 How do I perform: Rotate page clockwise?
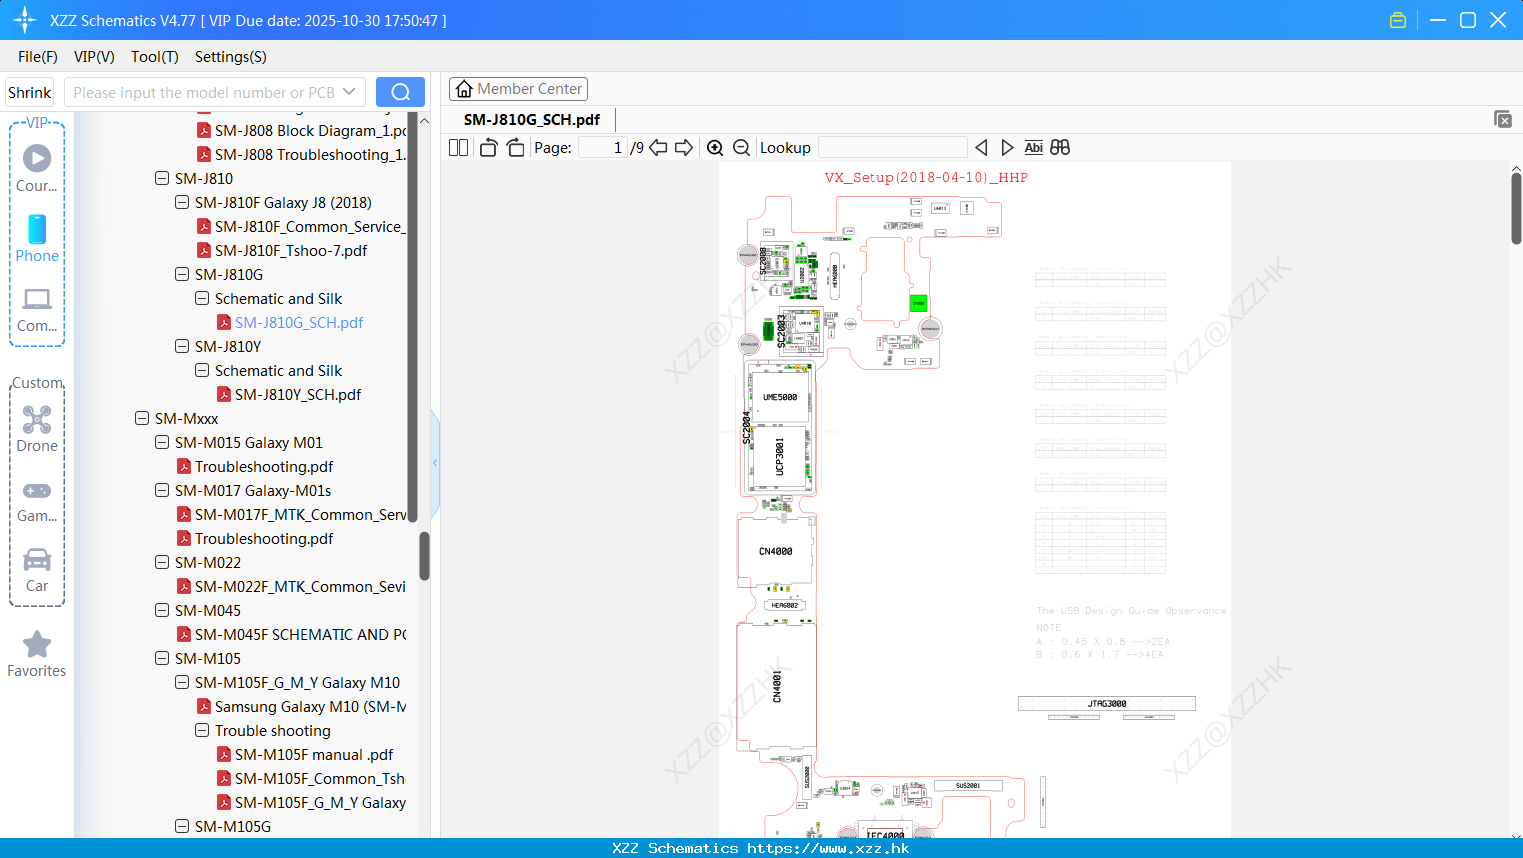(515, 147)
